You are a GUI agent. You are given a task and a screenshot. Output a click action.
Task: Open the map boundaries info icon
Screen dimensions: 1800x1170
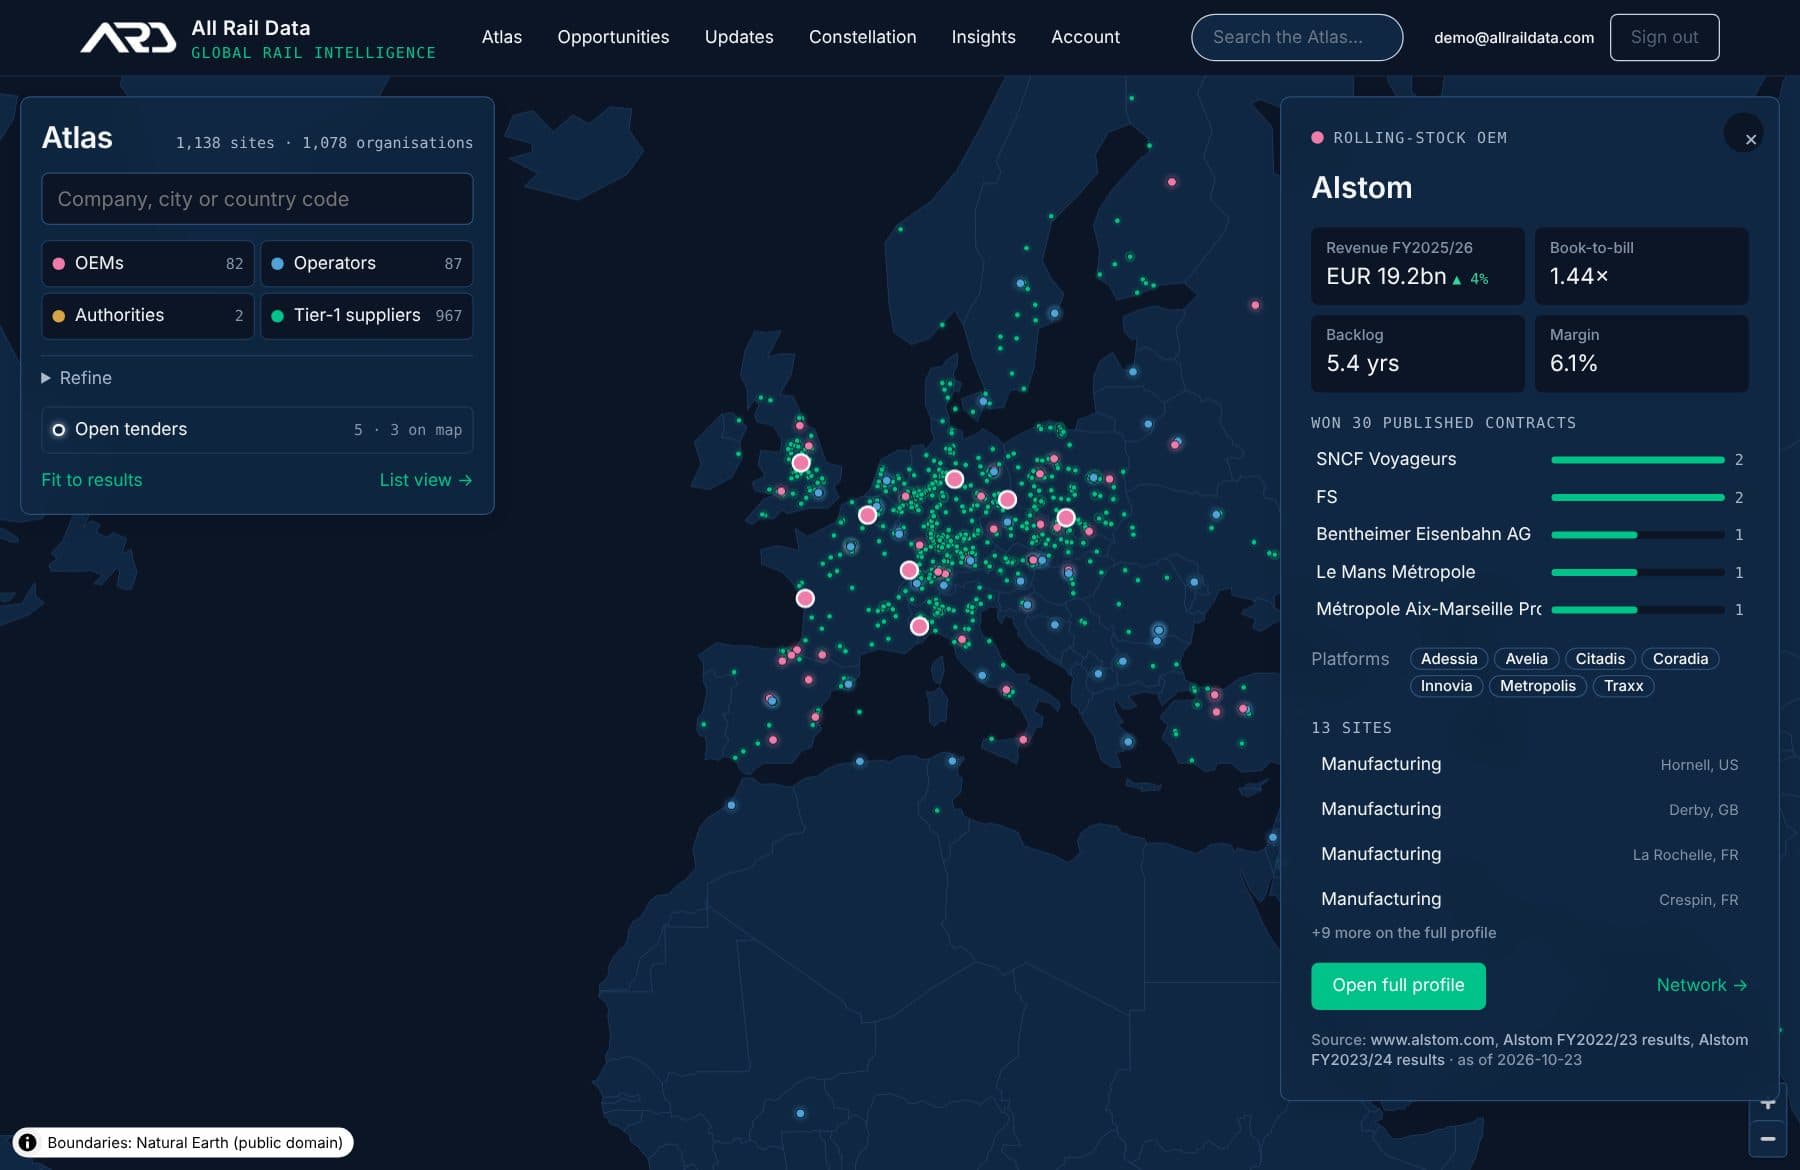(28, 1142)
